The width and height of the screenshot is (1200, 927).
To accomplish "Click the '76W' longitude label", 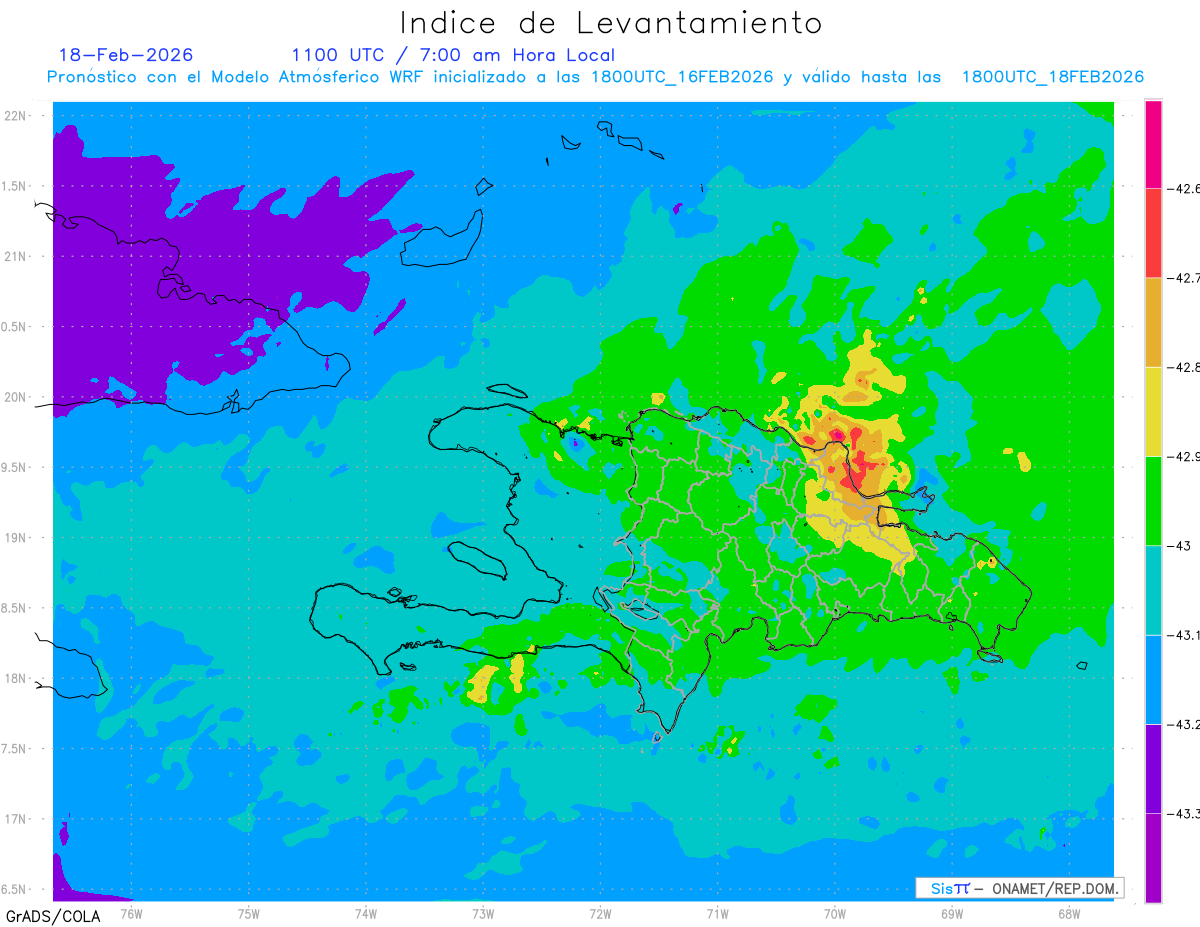I will (x=131, y=914).
